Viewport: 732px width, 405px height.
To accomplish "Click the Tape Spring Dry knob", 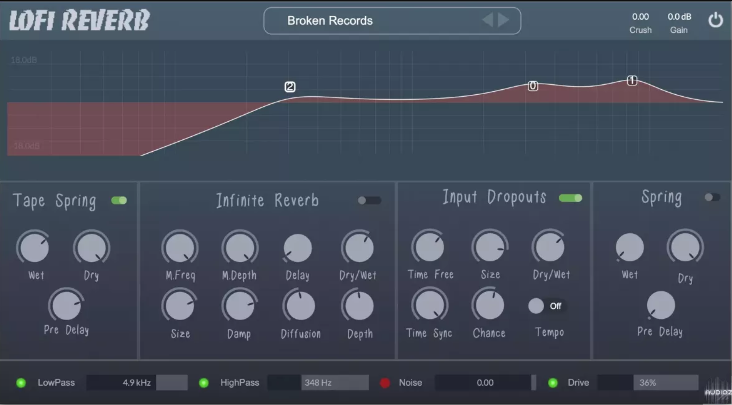I will (91, 248).
